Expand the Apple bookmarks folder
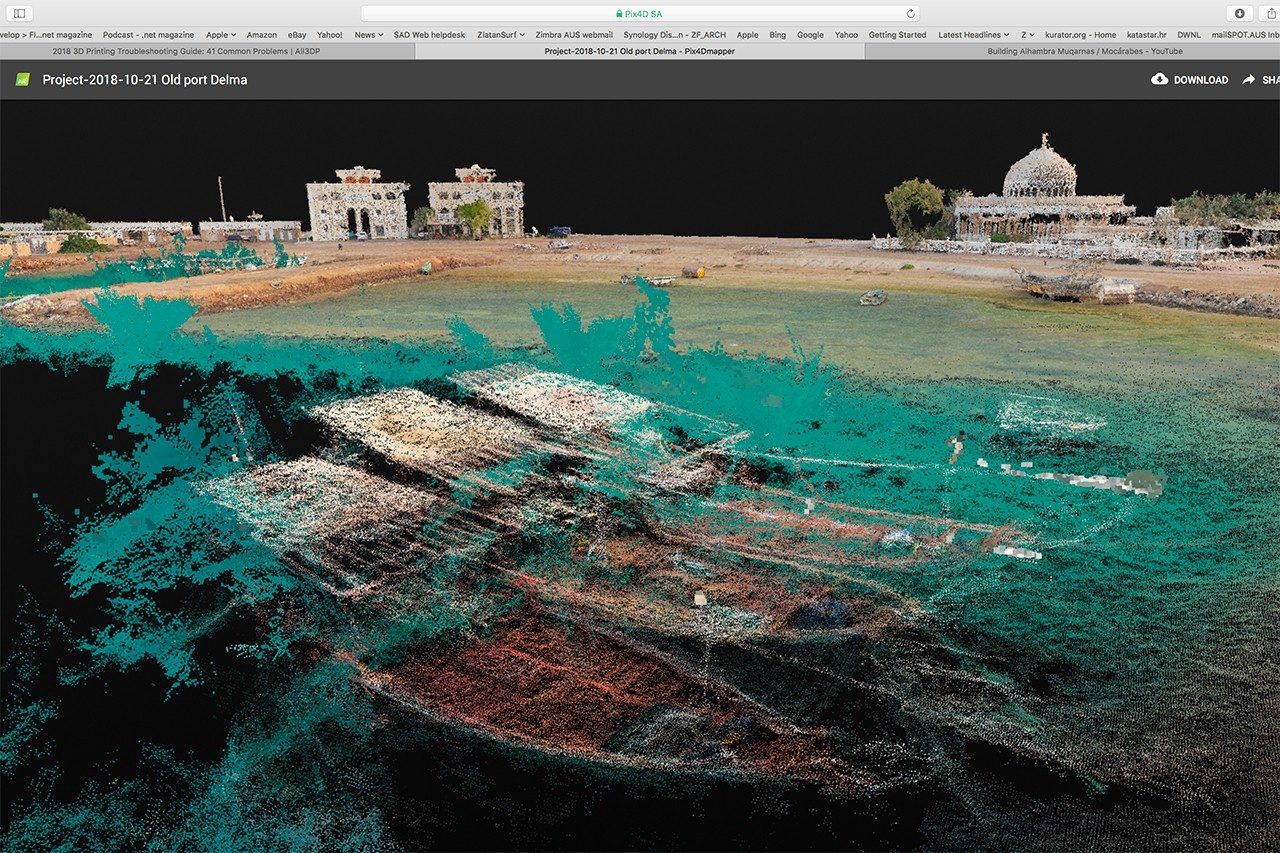This screenshot has width=1280, height=853. pos(221,35)
